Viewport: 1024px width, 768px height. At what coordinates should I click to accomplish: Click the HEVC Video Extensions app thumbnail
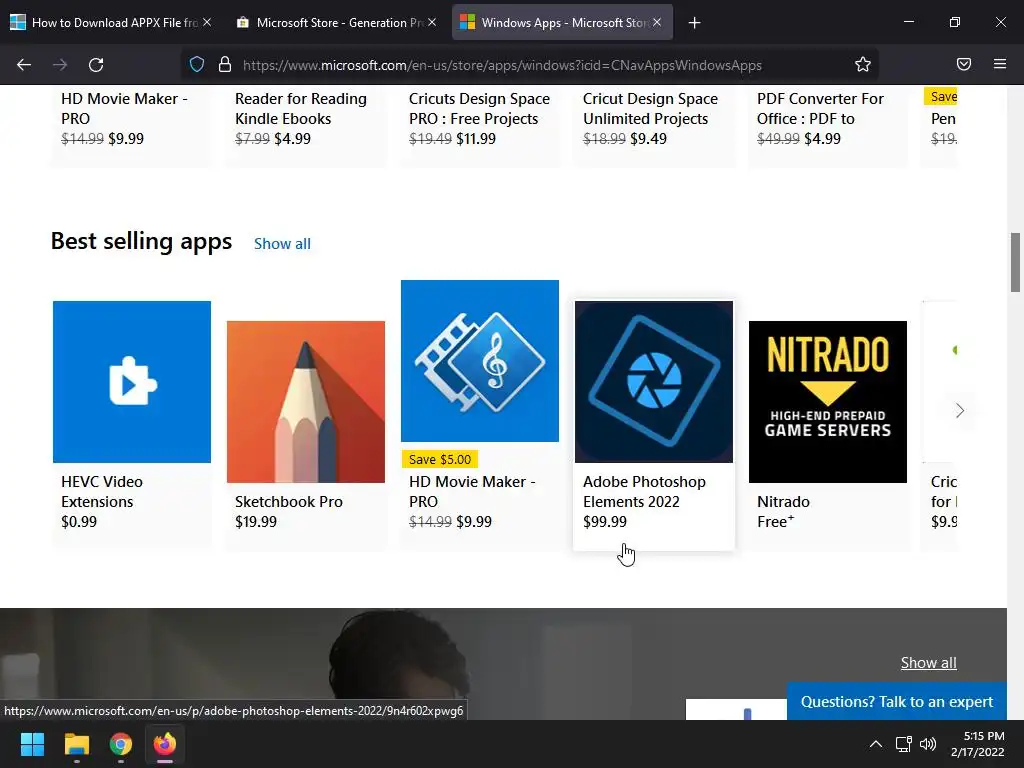point(132,382)
